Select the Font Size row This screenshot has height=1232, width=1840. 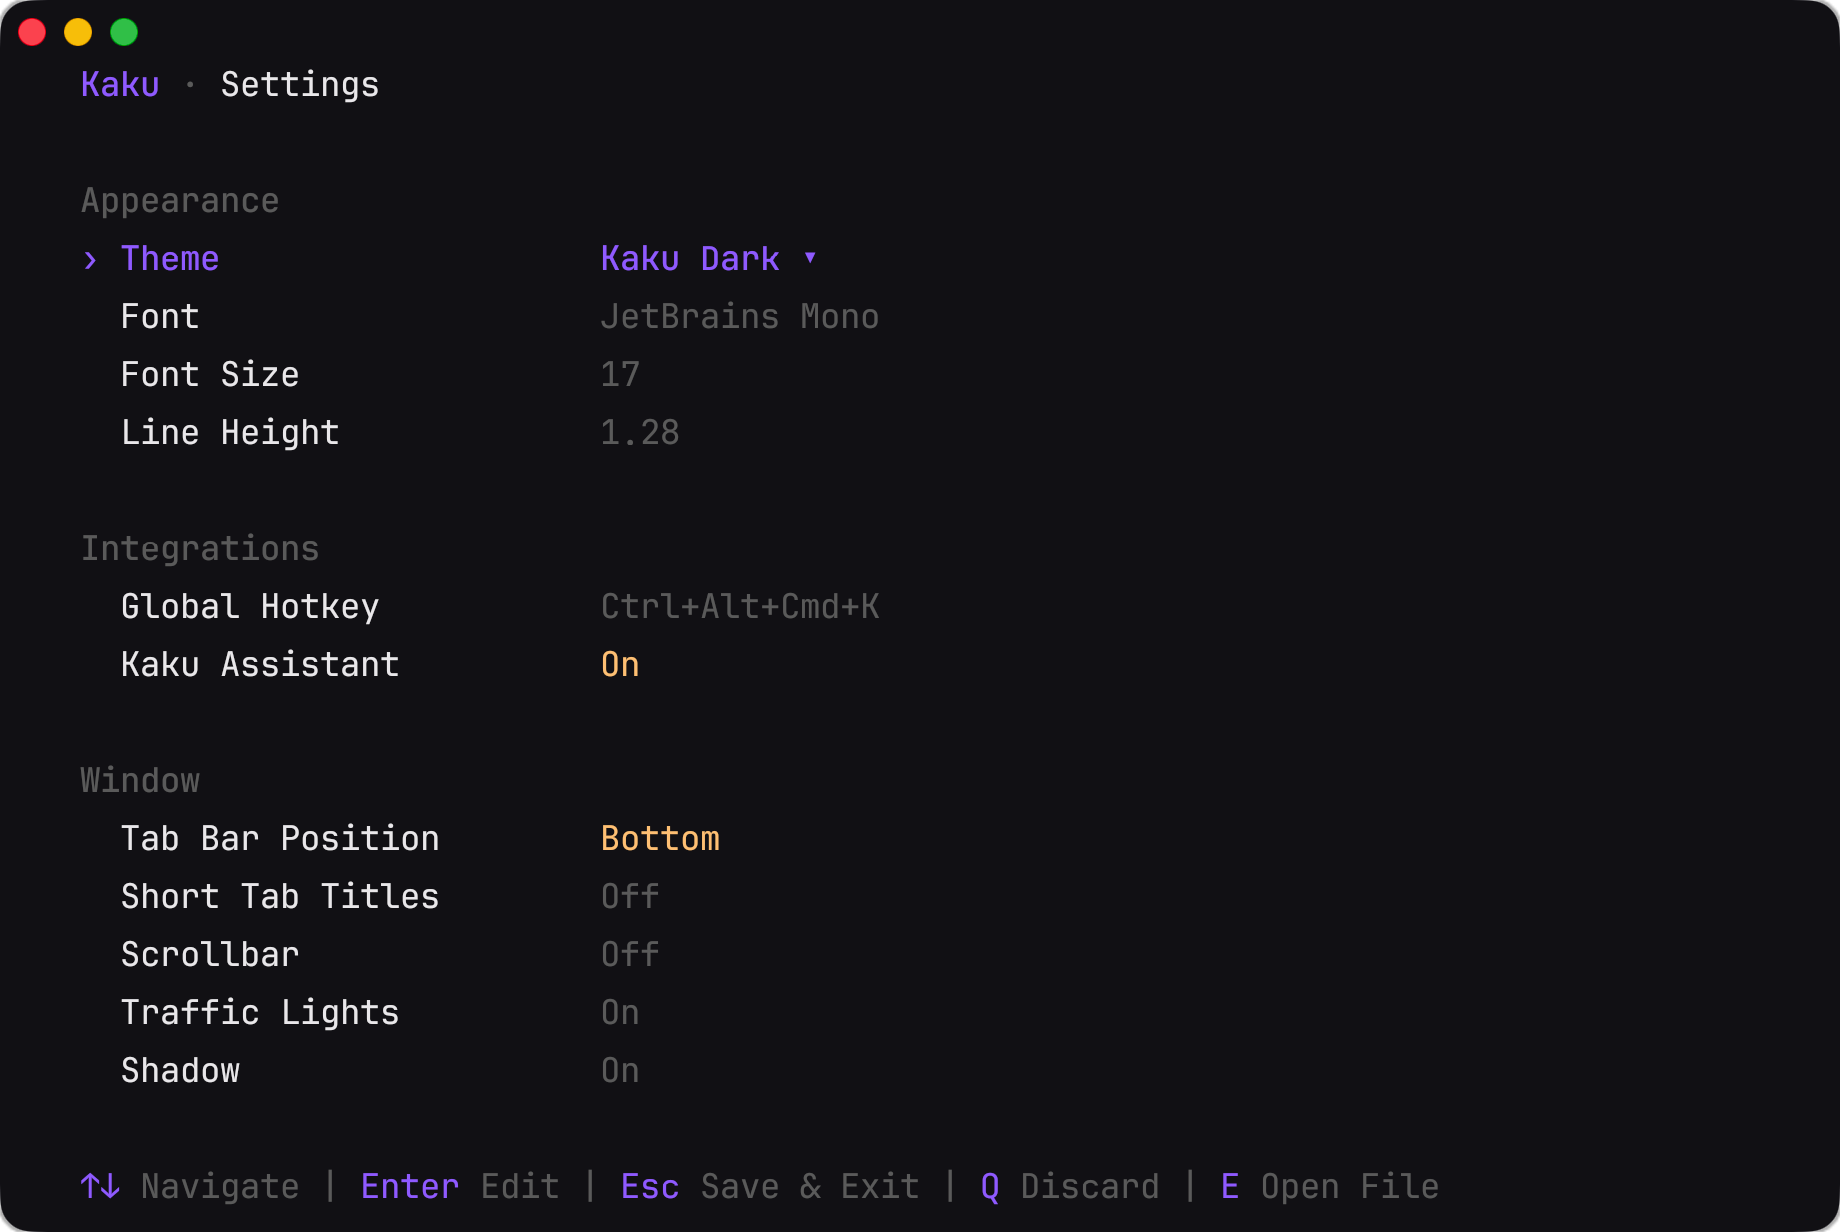pyautogui.click(x=210, y=375)
